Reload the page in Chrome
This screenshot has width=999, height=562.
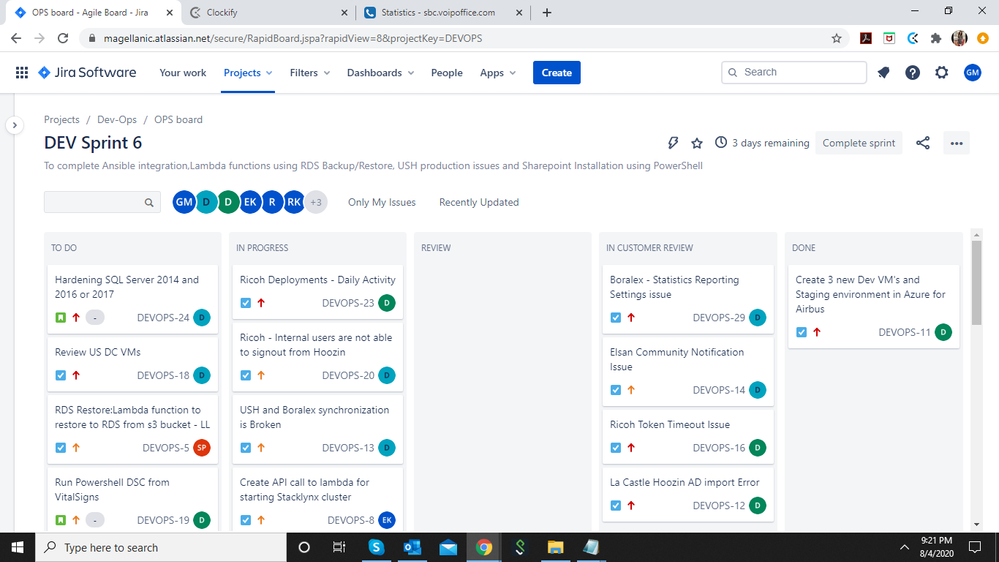62,38
